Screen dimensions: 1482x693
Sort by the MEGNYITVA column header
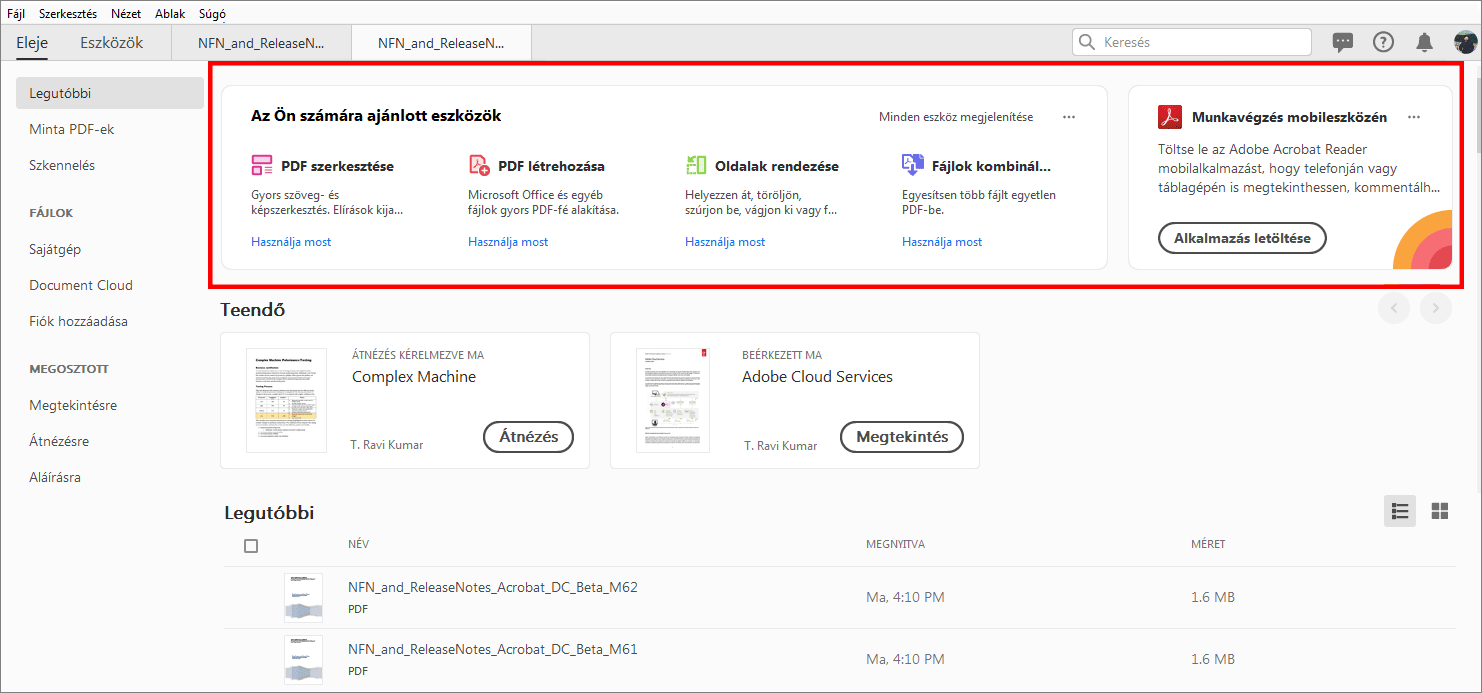[895, 545]
